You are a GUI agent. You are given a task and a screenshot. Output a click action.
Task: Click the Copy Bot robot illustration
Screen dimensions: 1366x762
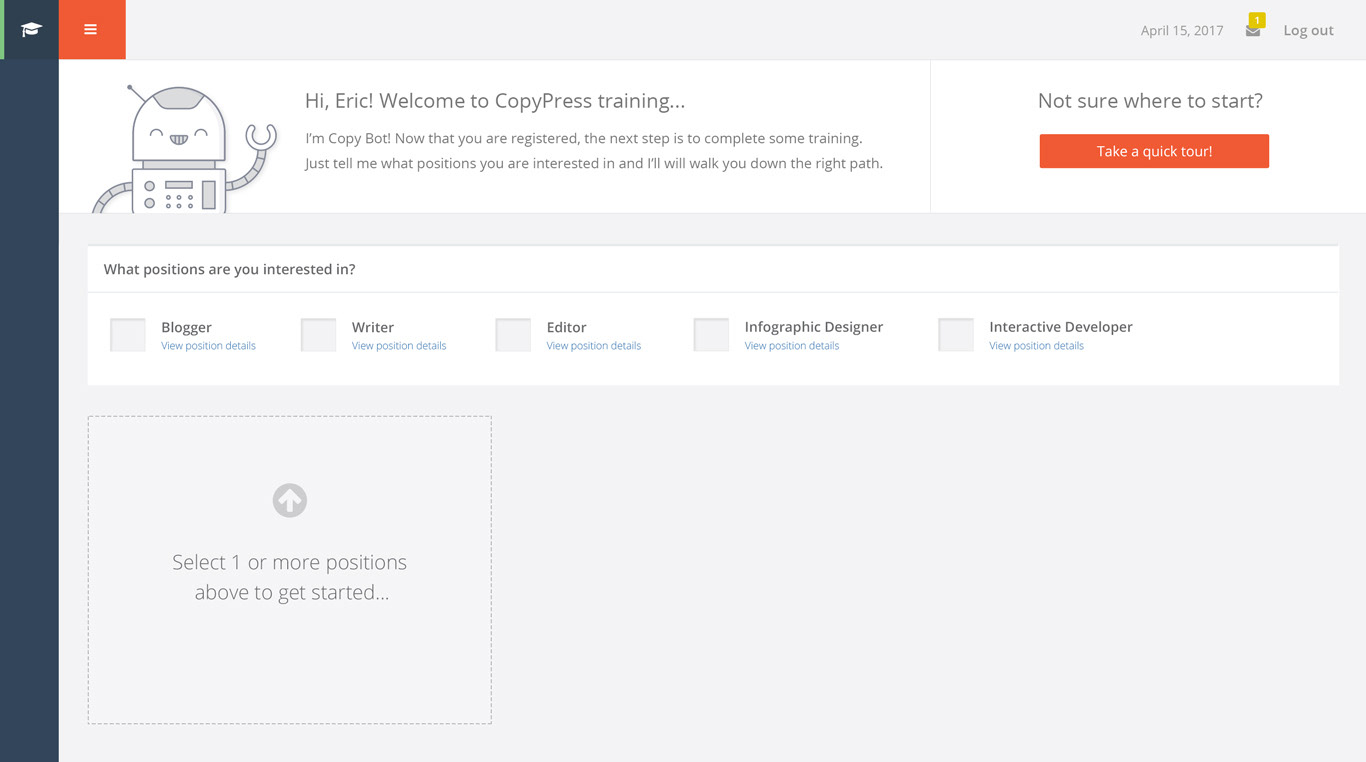[184, 148]
